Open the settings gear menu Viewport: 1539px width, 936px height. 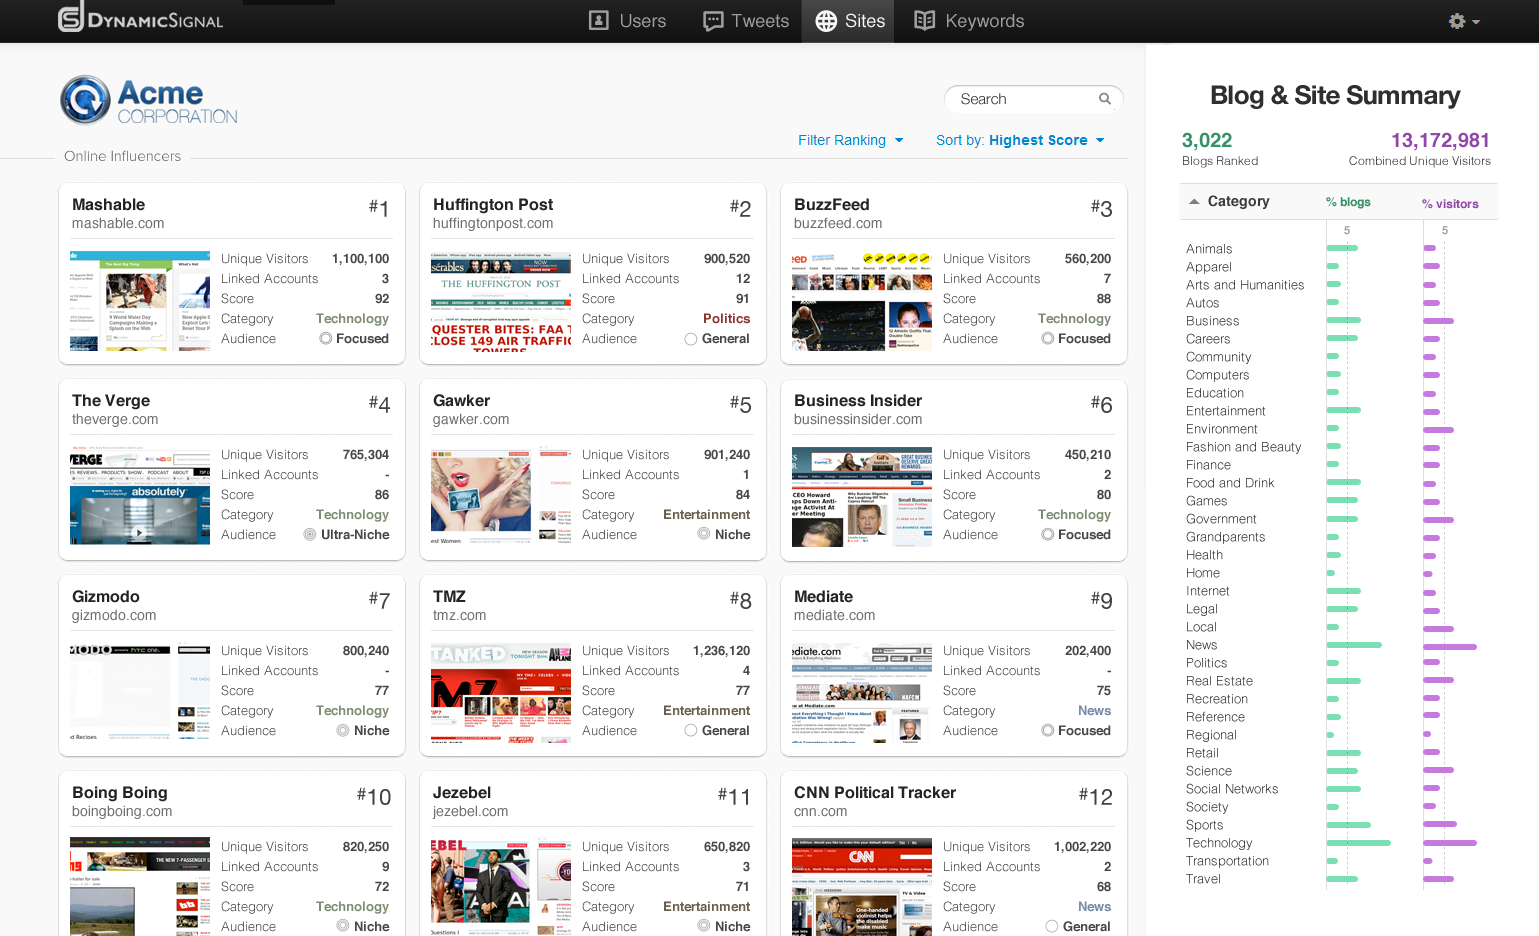[1463, 21]
